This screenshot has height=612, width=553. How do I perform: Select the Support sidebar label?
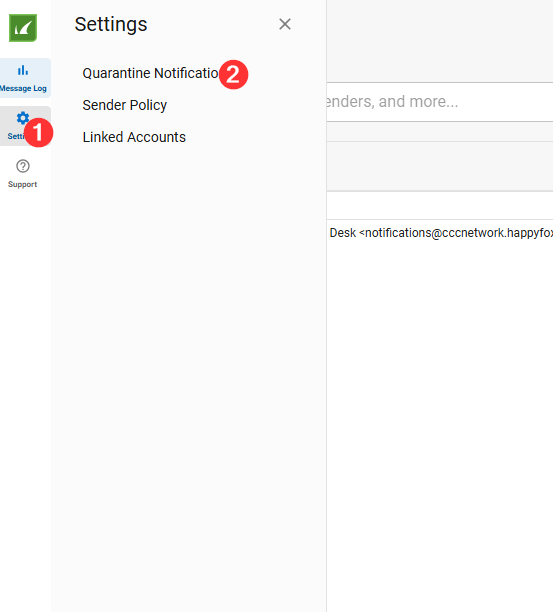click(23, 184)
